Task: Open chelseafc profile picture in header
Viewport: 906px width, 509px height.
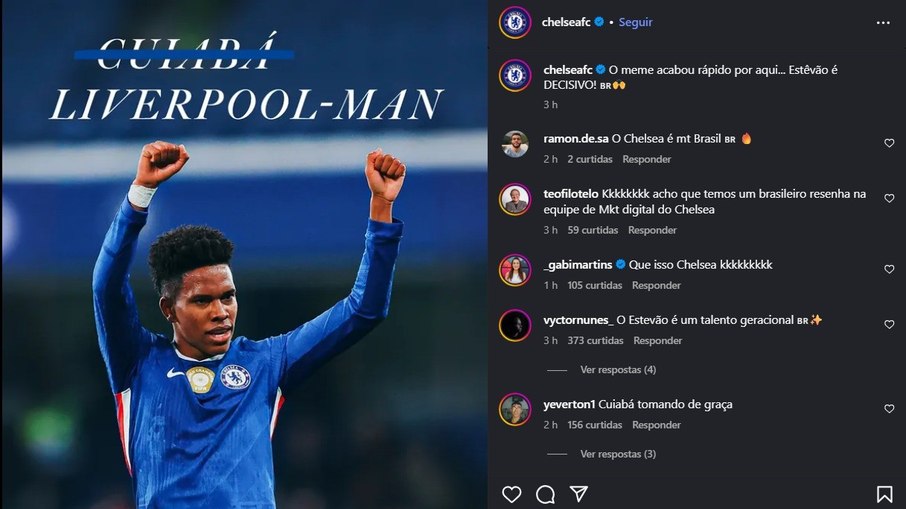Action: [x=515, y=22]
